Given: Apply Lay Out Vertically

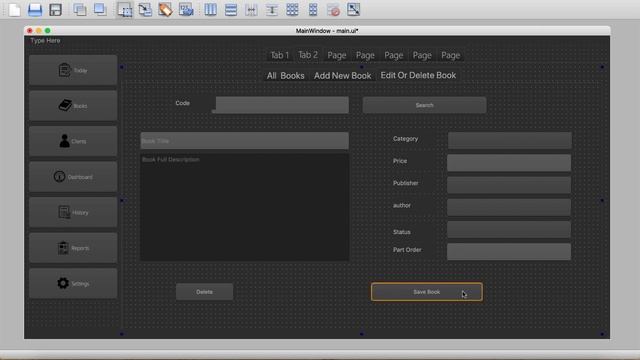Looking at the screenshot, I should (x=231, y=9).
